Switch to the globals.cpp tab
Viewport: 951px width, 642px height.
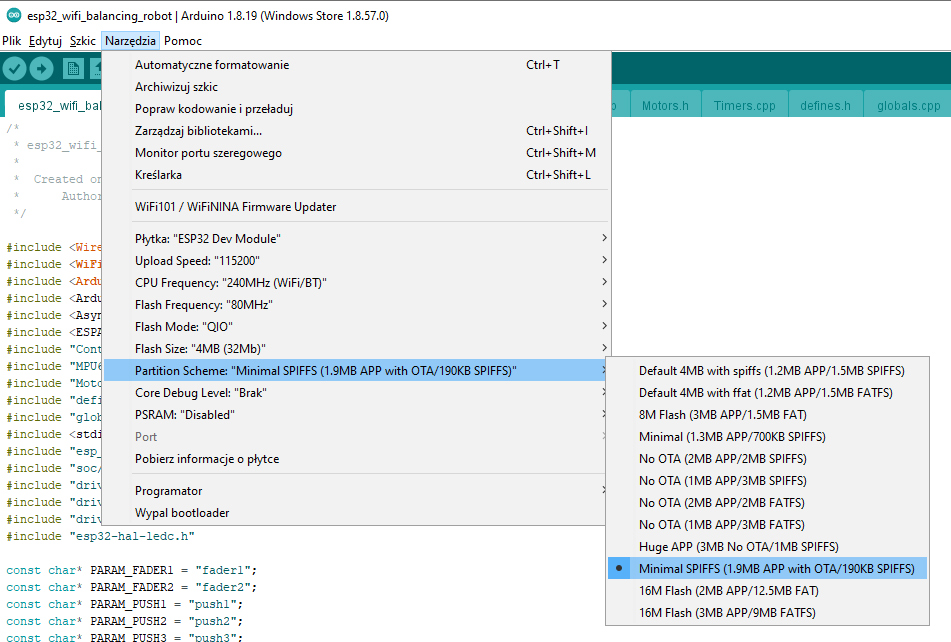coord(908,105)
